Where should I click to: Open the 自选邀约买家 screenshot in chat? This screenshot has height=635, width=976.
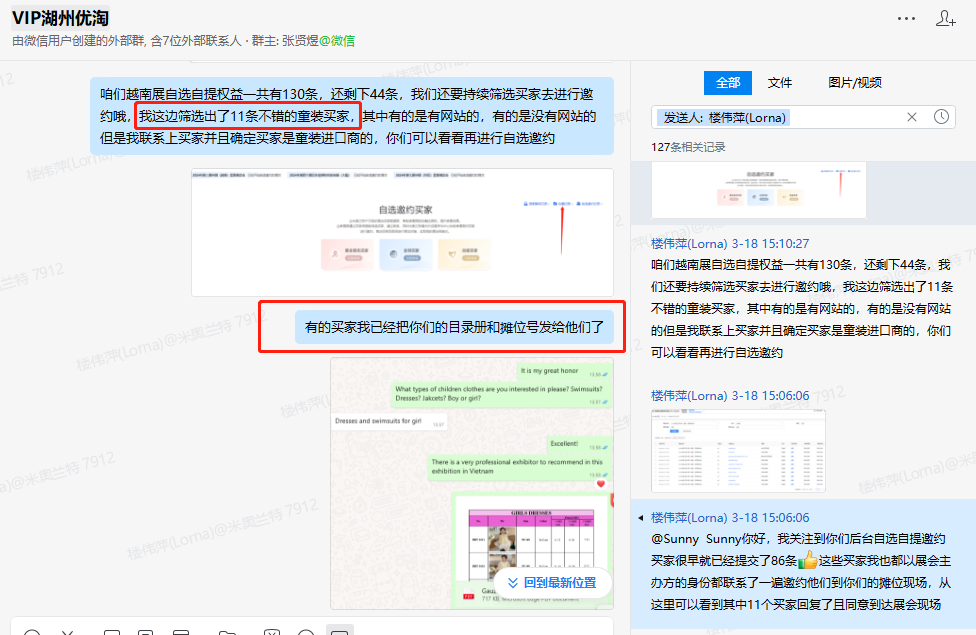(401, 232)
